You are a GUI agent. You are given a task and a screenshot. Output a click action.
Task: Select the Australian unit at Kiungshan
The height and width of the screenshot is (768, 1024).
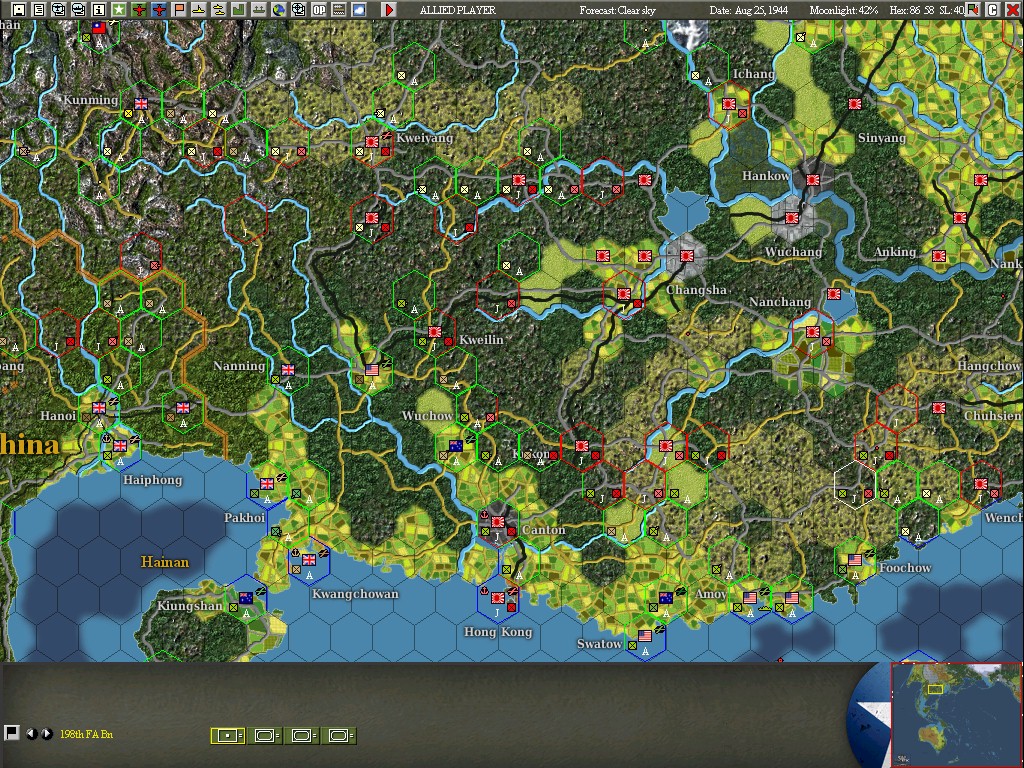(246, 598)
